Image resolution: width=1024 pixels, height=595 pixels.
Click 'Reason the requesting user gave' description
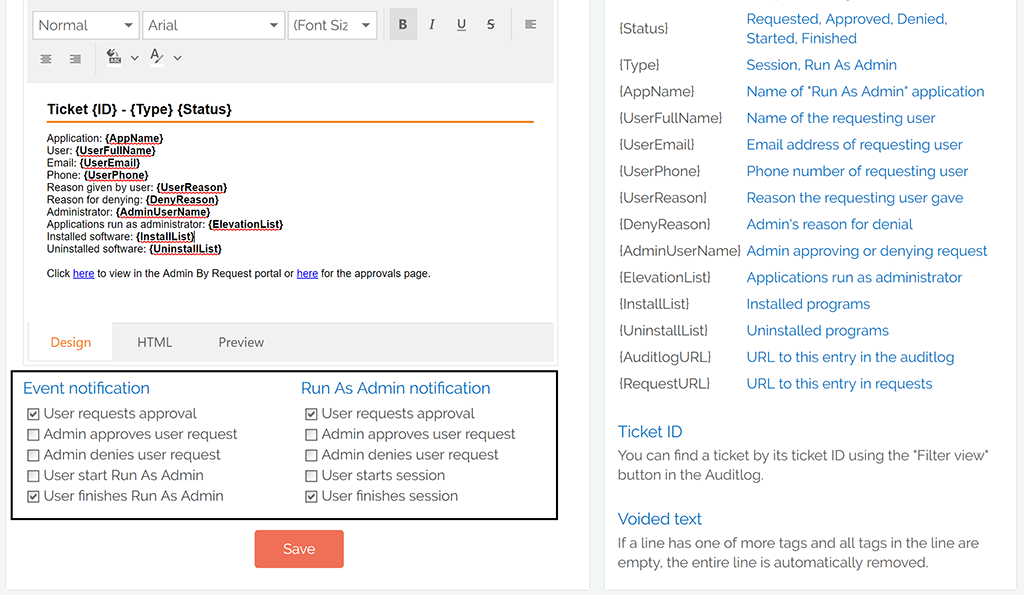(855, 198)
